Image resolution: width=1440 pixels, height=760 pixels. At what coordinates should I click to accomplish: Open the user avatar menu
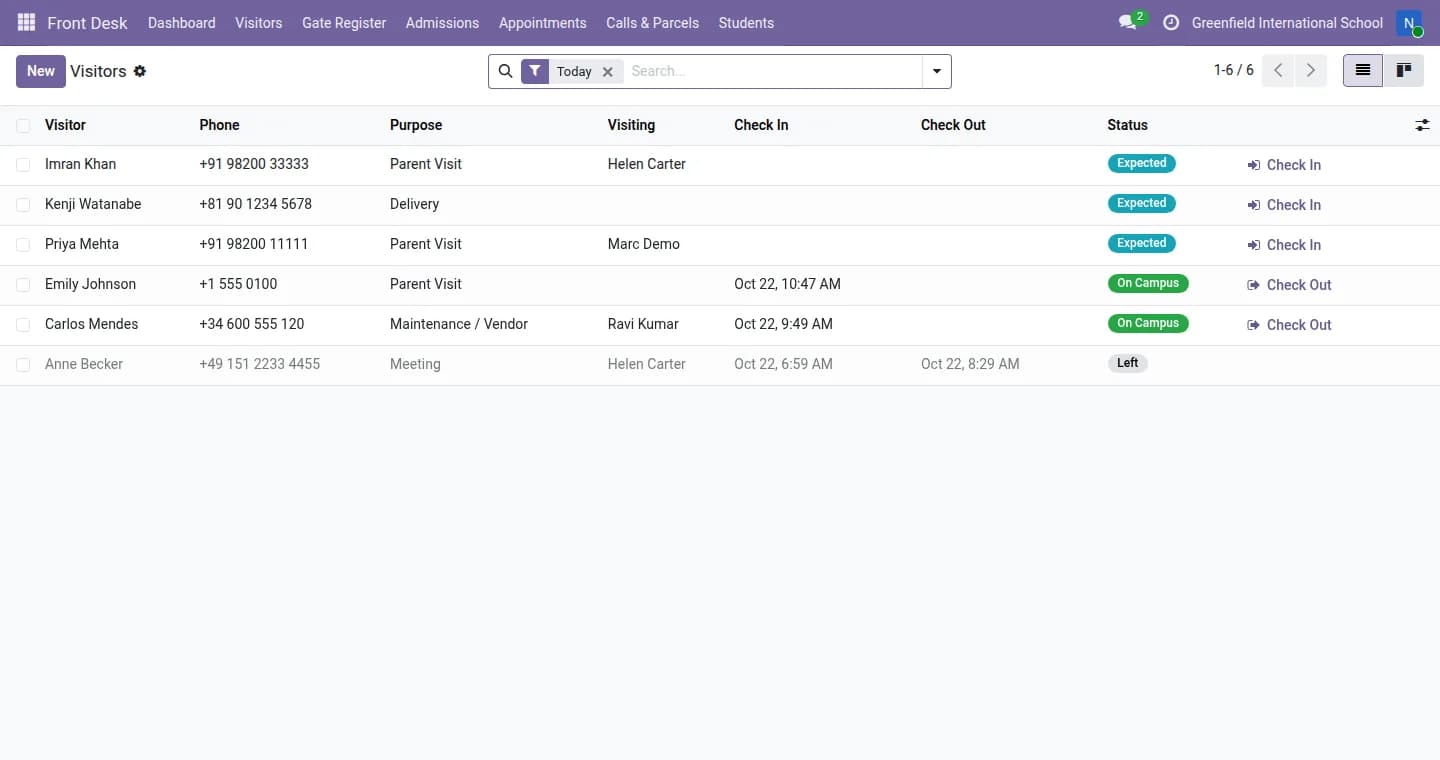tap(1409, 23)
